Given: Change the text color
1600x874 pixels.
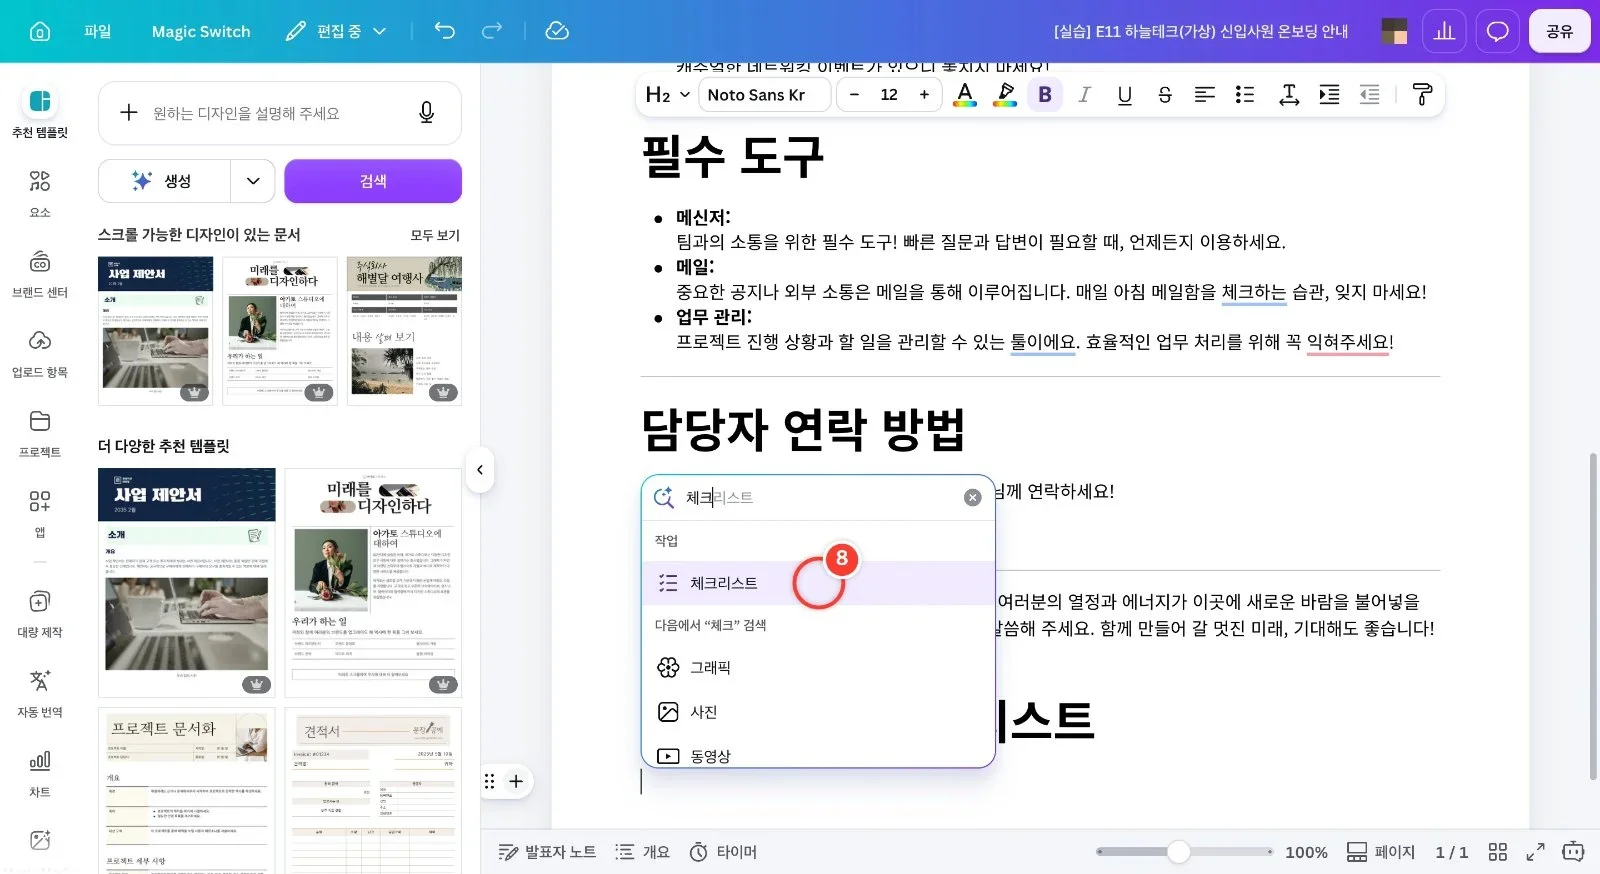Looking at the screenshot, I should [x=965, y=94].
